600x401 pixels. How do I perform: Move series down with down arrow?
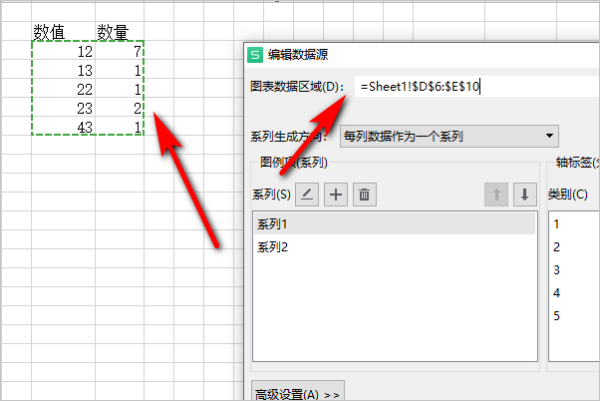[x=525, y=194]
